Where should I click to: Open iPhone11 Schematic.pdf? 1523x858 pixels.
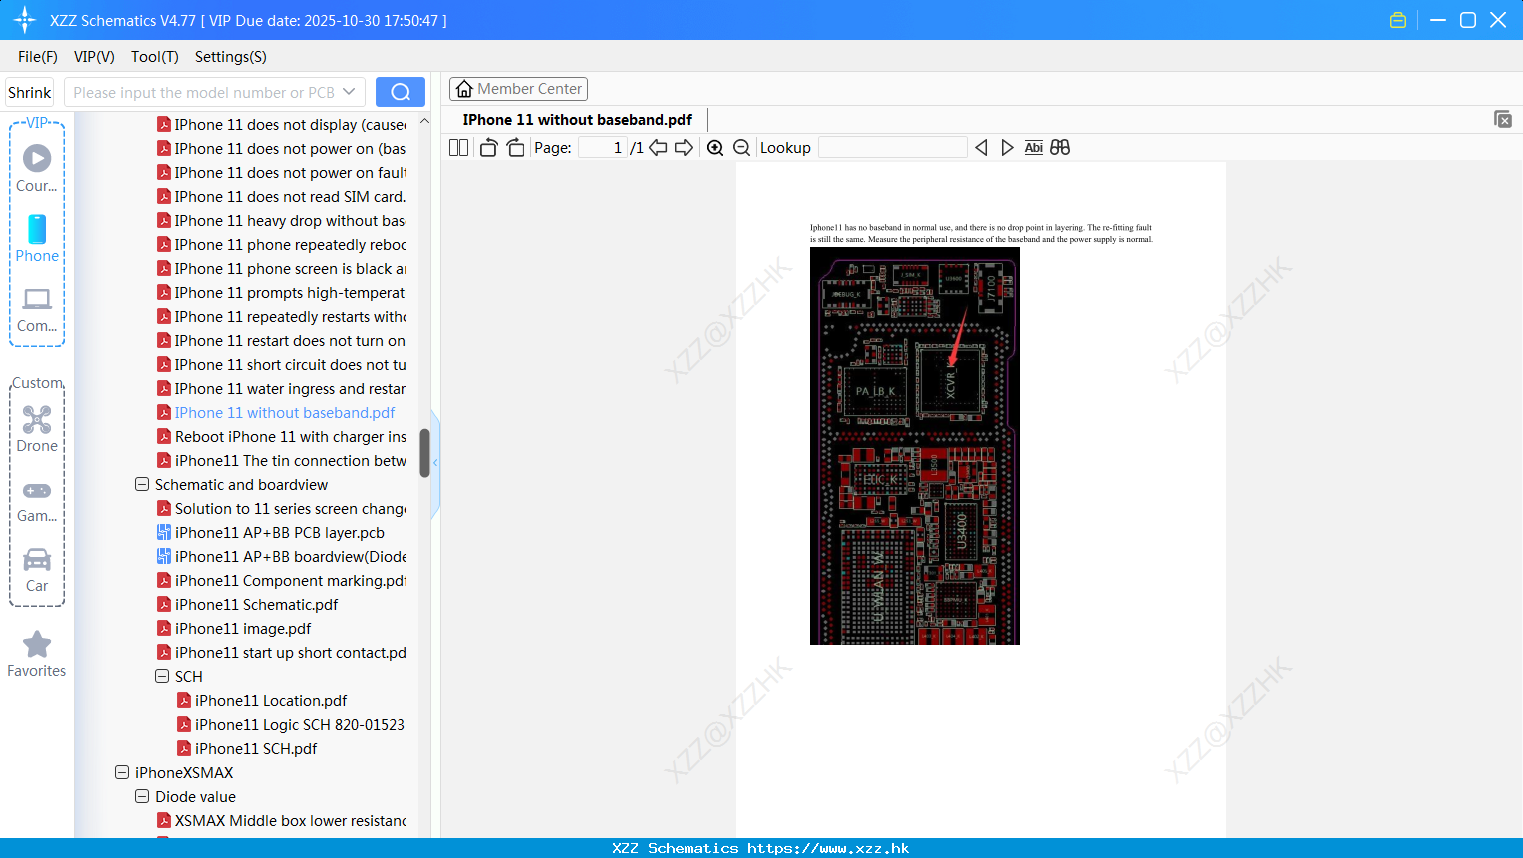(247, 604)
